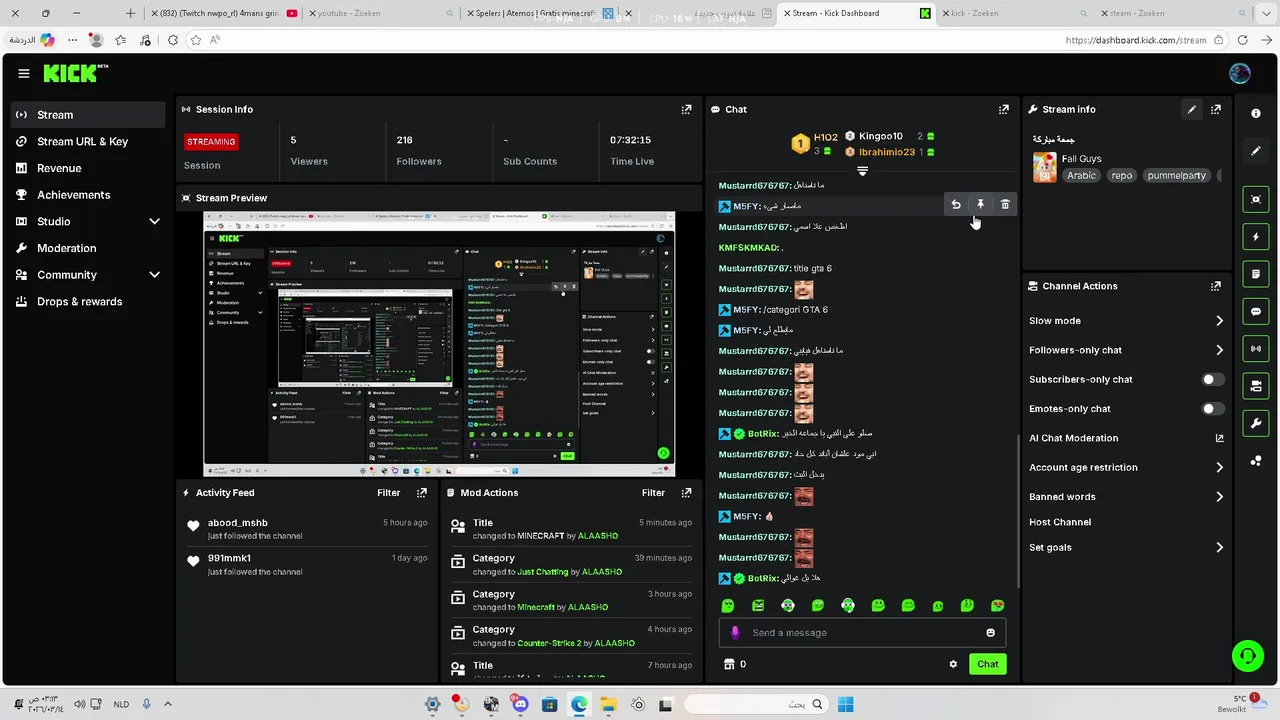Open Slow mode options
Image resolution: width=1280 pixels, height=720 pixels.
1126,321
